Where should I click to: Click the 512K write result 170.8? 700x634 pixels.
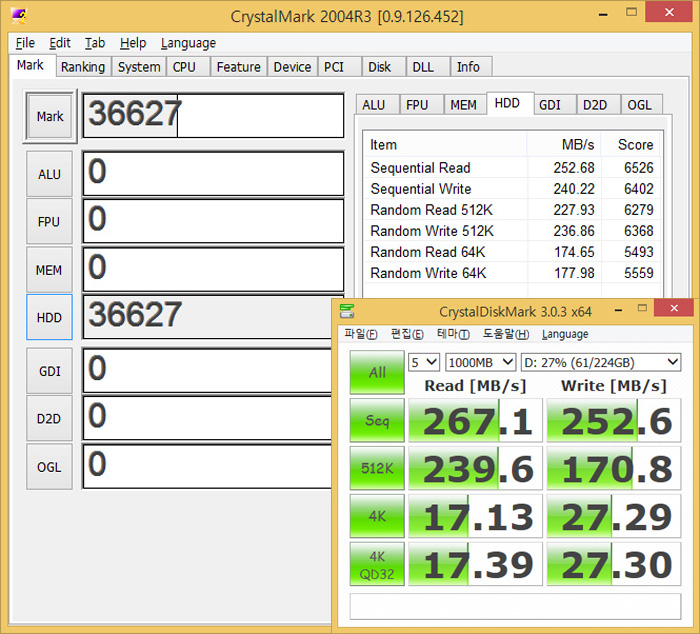click(x=614, y=468)
